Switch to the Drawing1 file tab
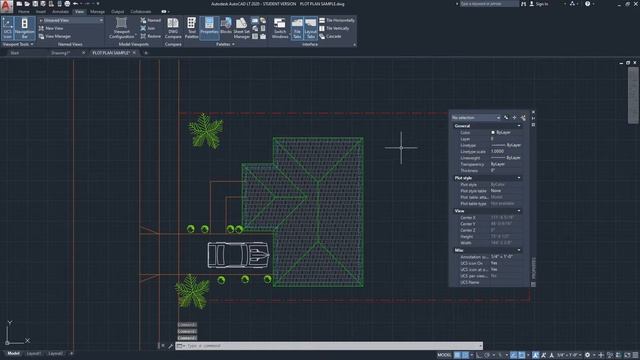The image size is (640, 360). [x=60, y=53]
